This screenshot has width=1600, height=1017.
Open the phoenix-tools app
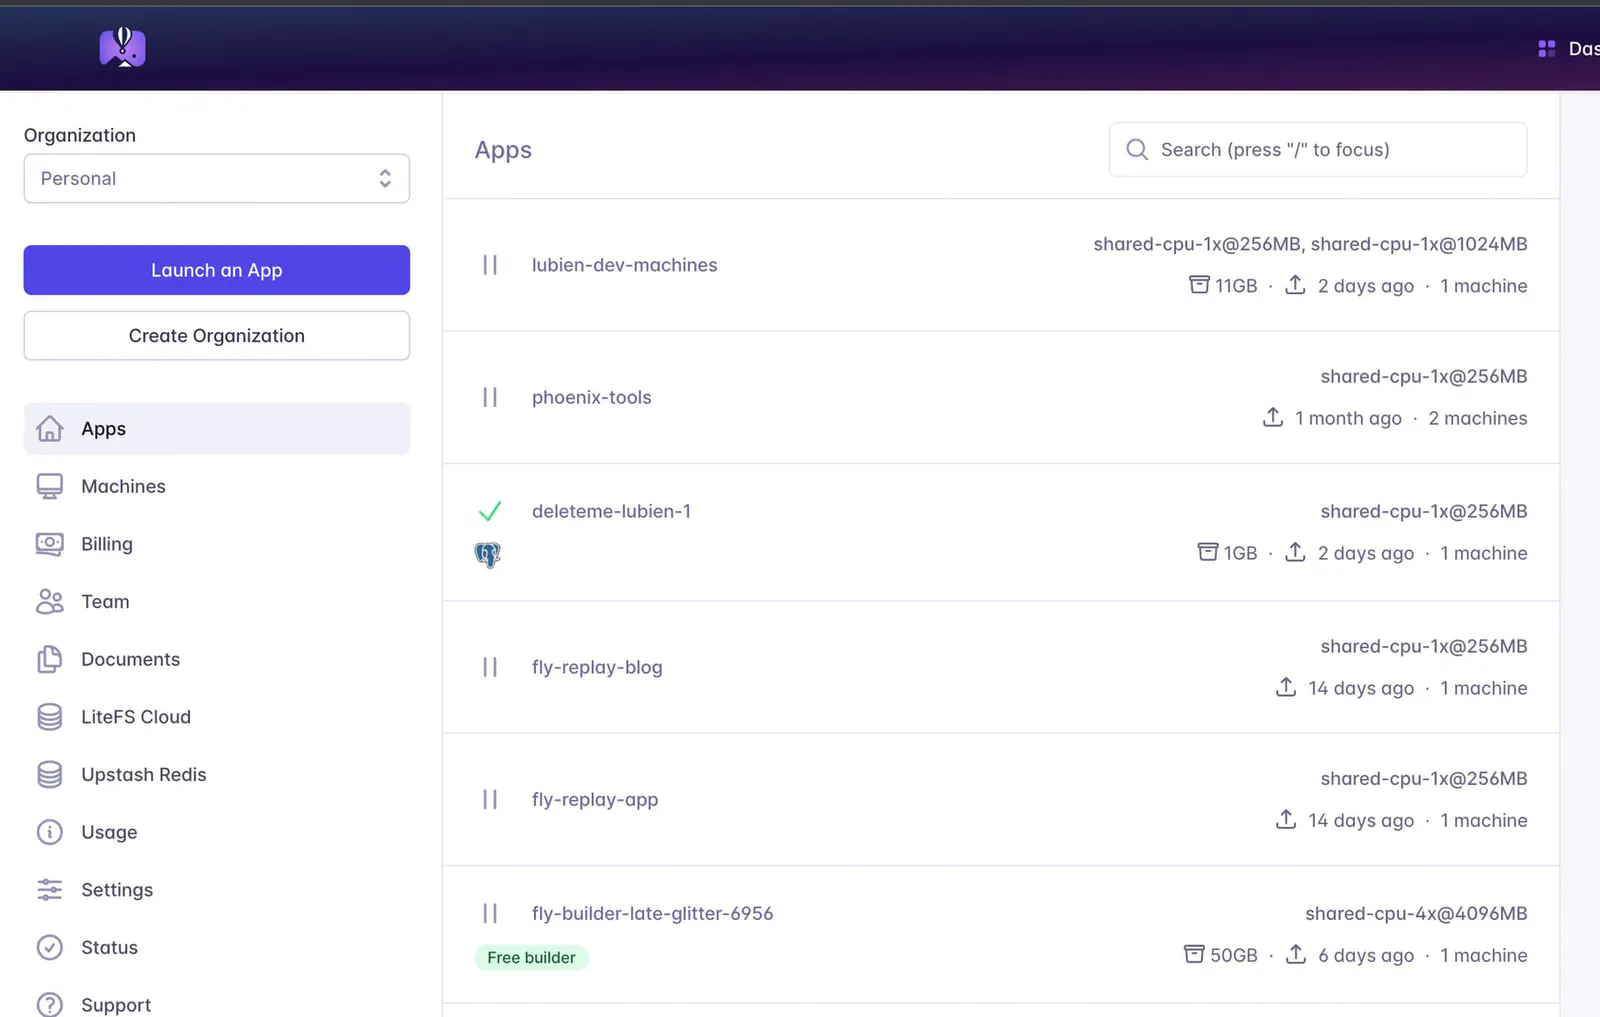pyautogui.click(x=591, y=397)
